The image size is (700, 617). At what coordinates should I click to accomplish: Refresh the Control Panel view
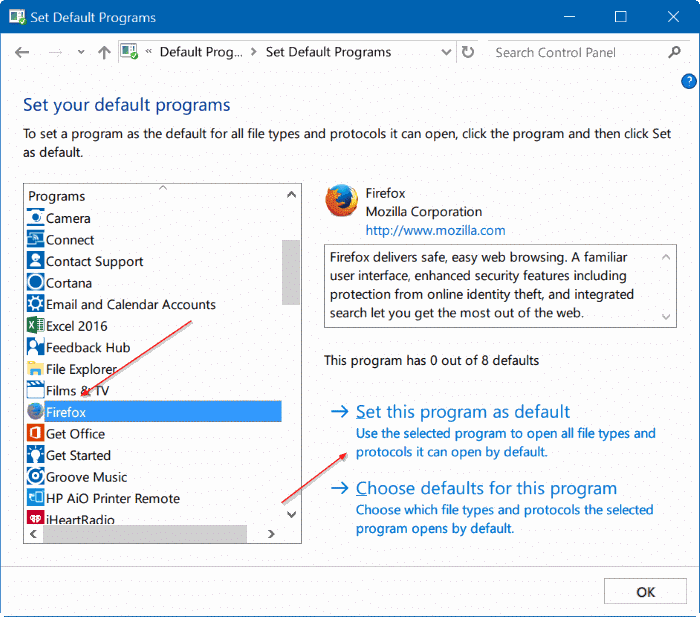[467, 52]
